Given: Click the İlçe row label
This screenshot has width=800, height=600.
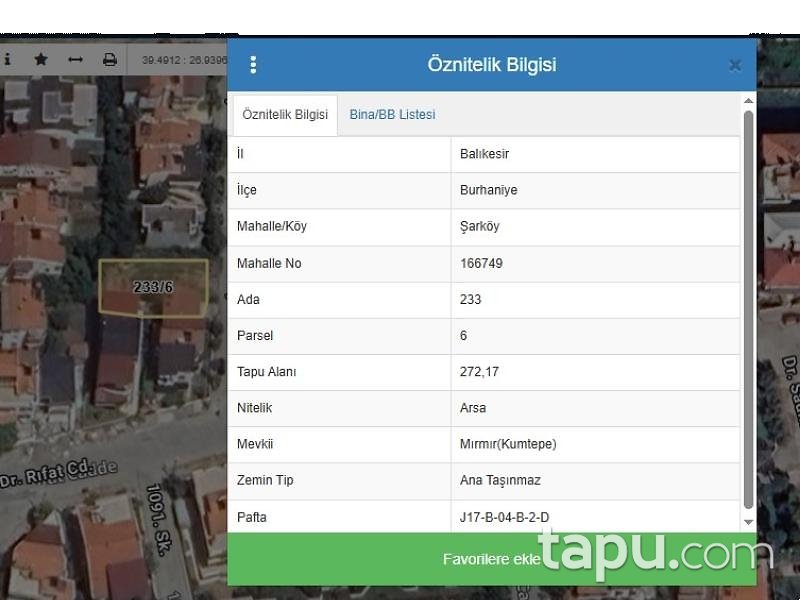Looking at the screenshot, I should coord(246,190).
